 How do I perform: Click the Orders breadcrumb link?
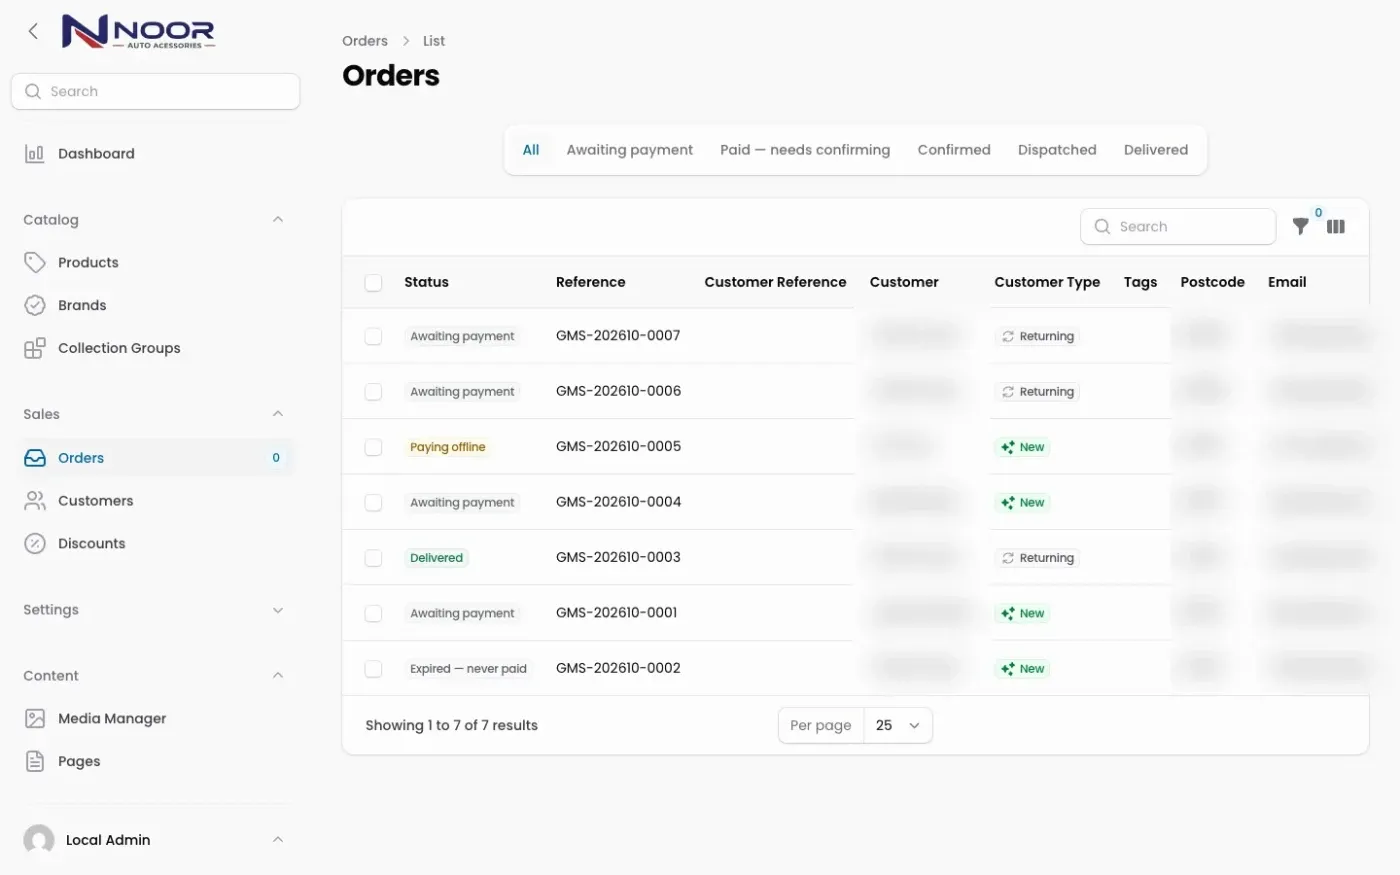click(x=365, y=41)
